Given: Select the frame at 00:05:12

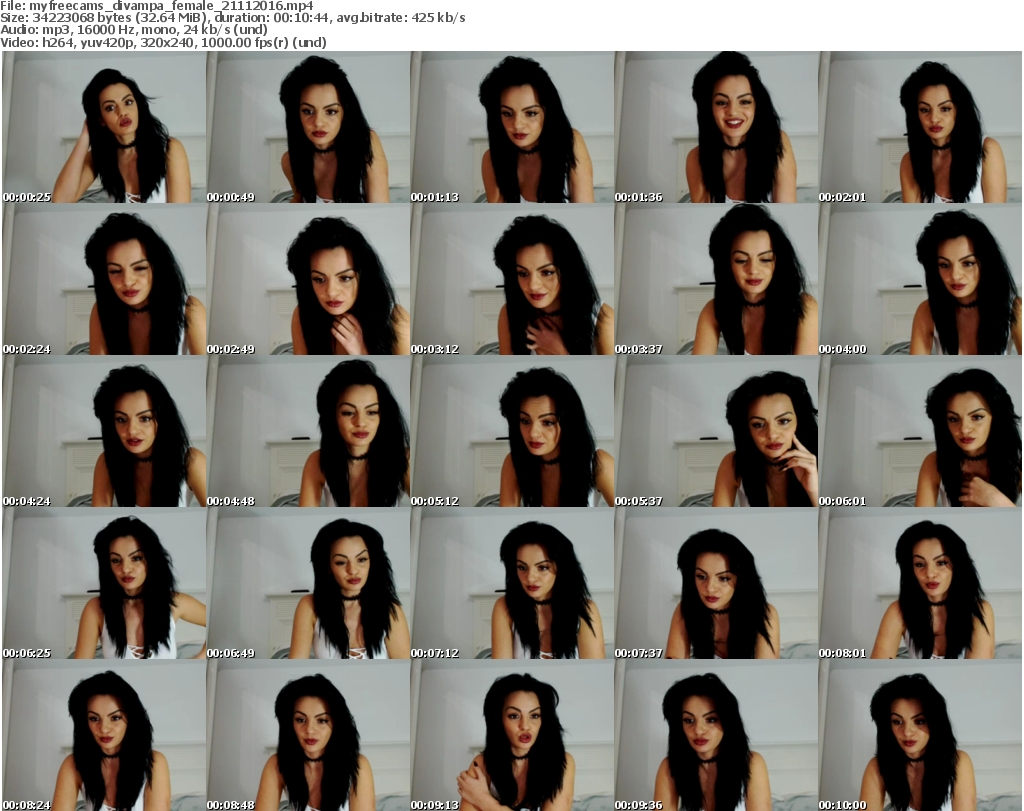Looking at the screenshot, I should (x=513, y=432).
